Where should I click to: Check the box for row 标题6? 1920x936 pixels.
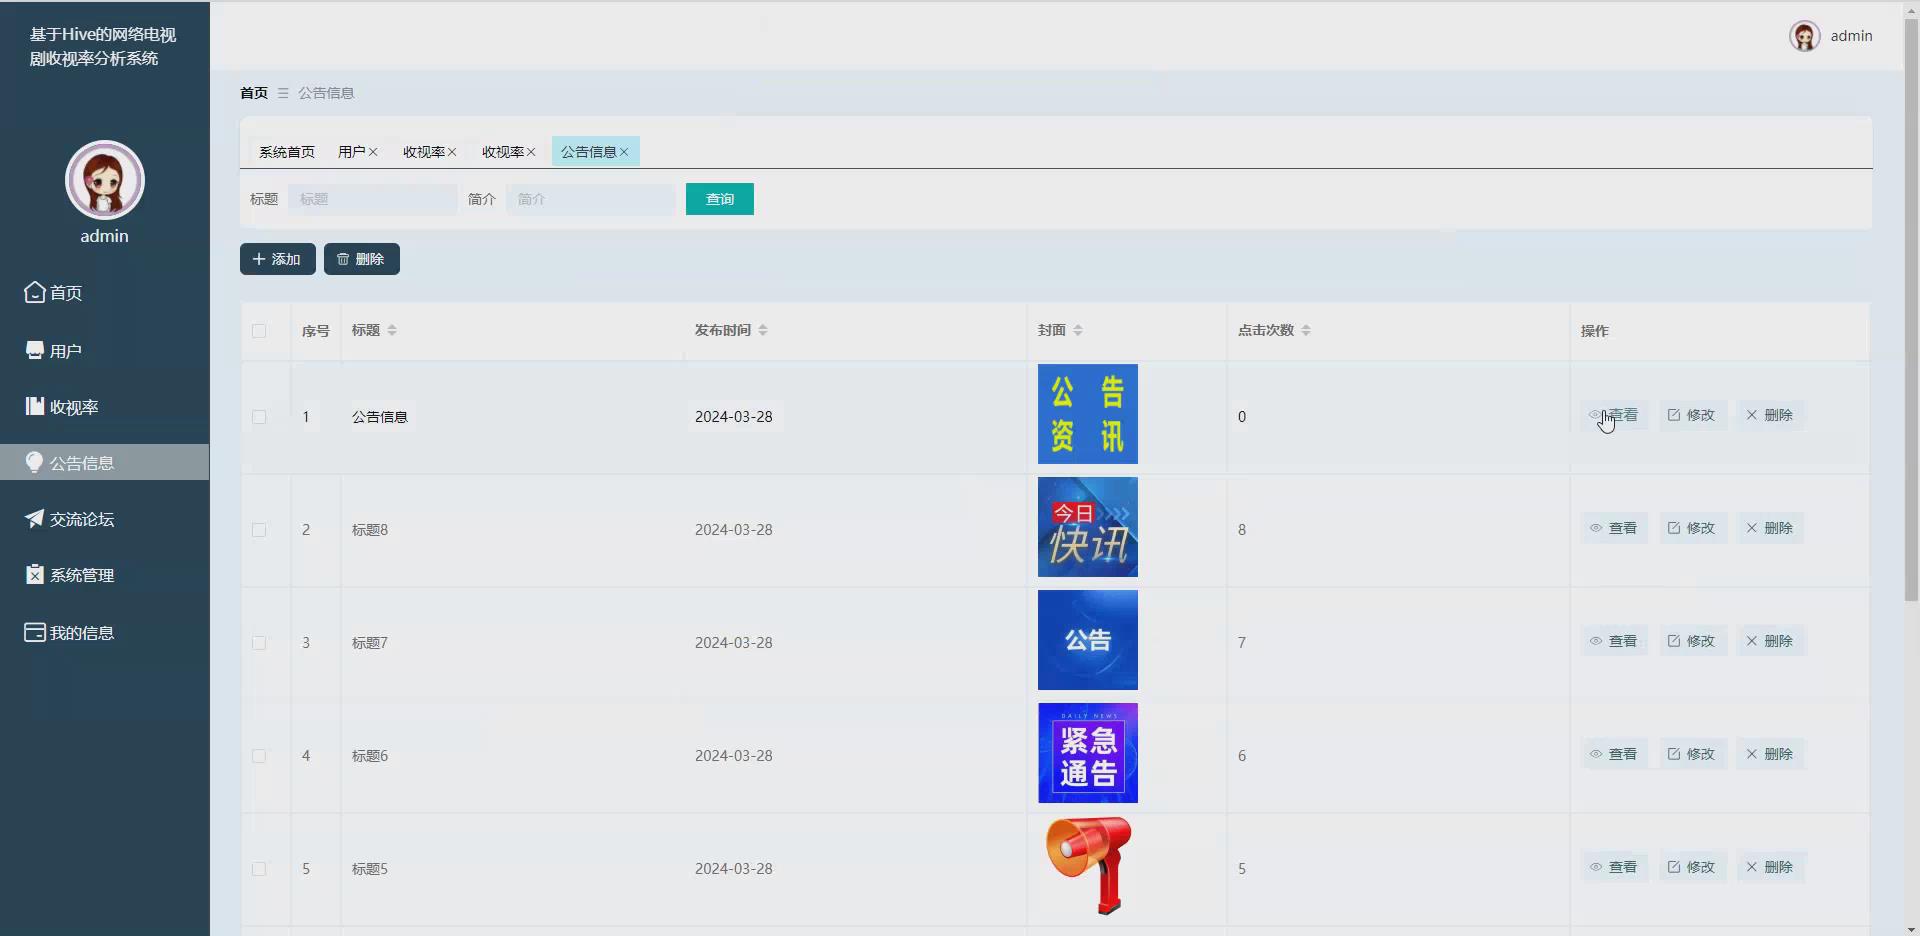[259, 756]
